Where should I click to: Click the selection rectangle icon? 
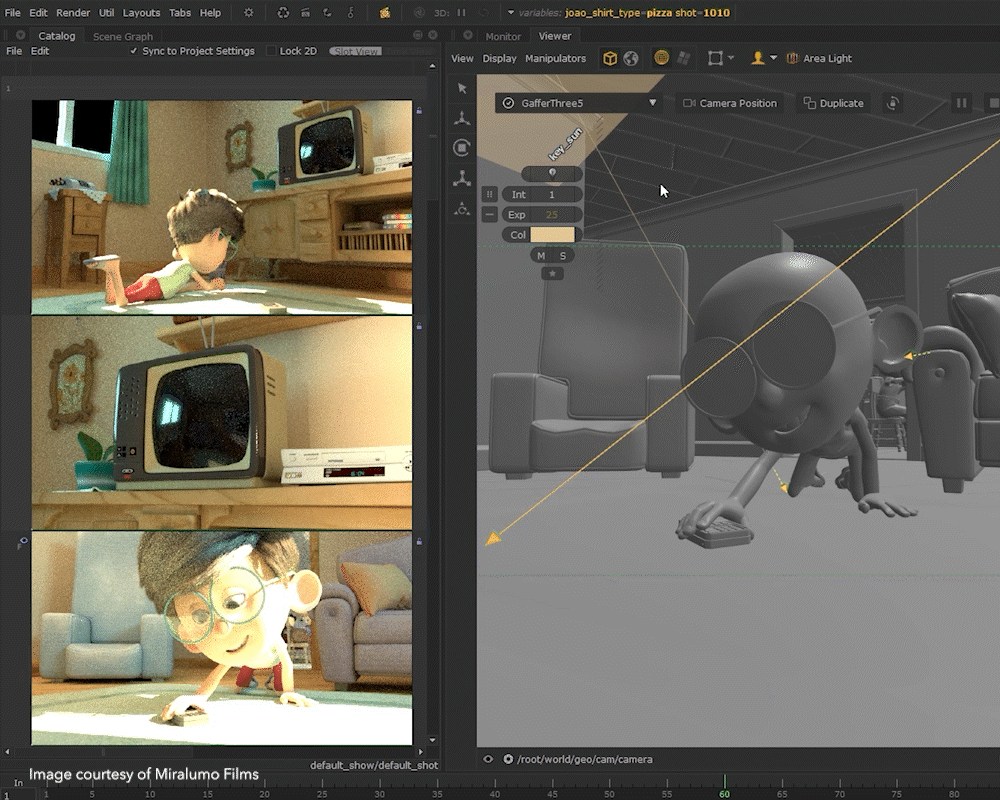point(716,59)
